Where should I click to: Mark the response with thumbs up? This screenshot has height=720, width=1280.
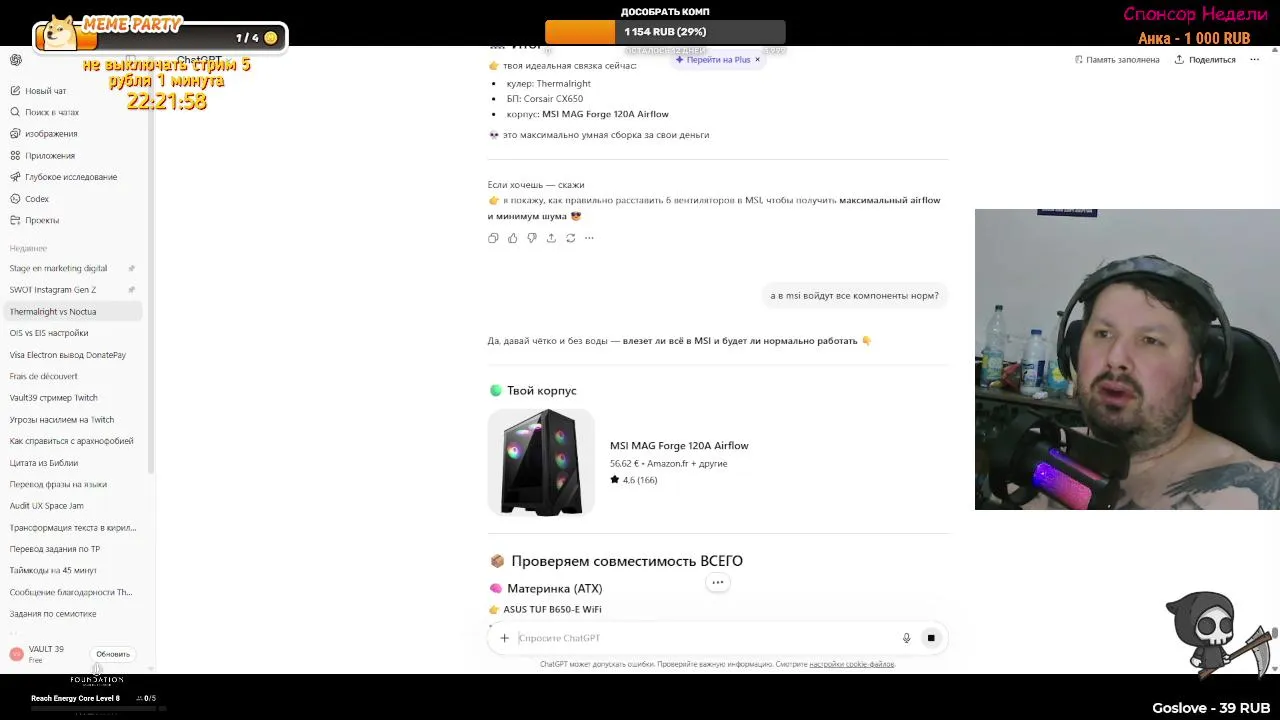tap(513, 238)
